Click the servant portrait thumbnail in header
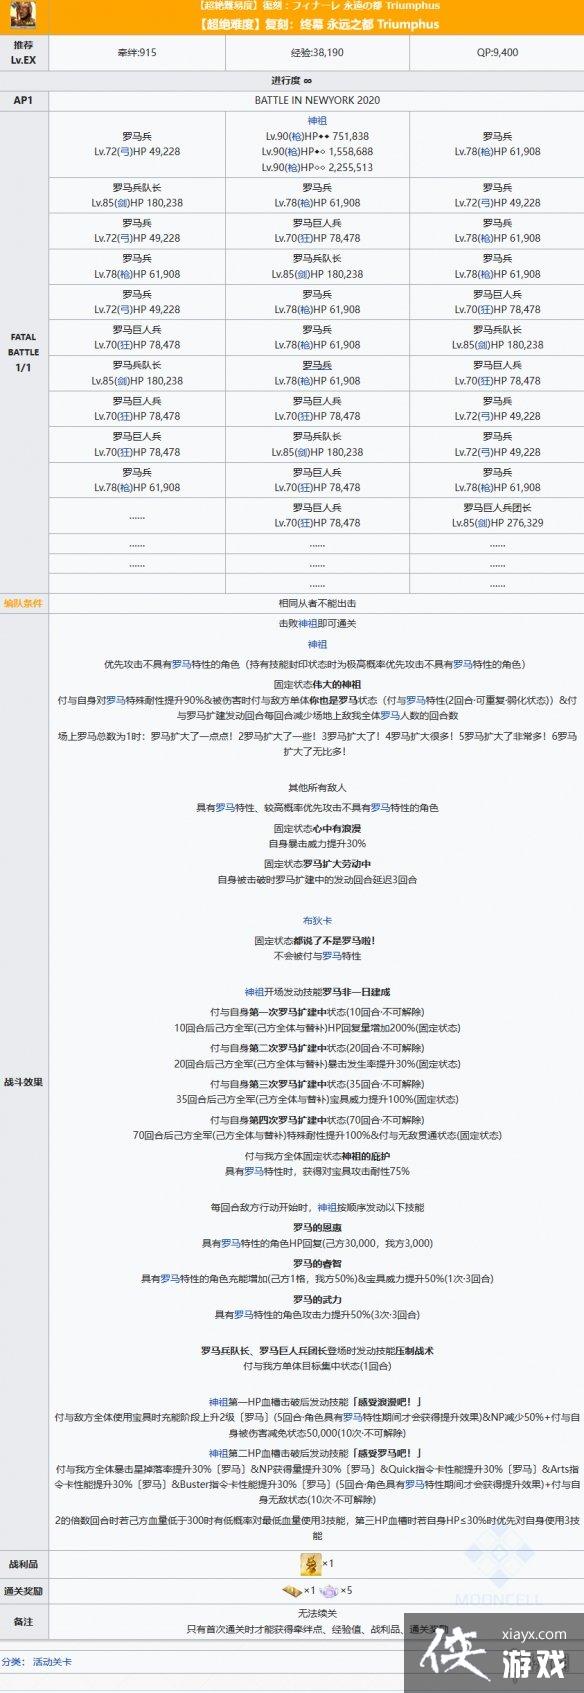Viewport: 584px width, 1693px height. pyautogui.click(x=23, y=17)
